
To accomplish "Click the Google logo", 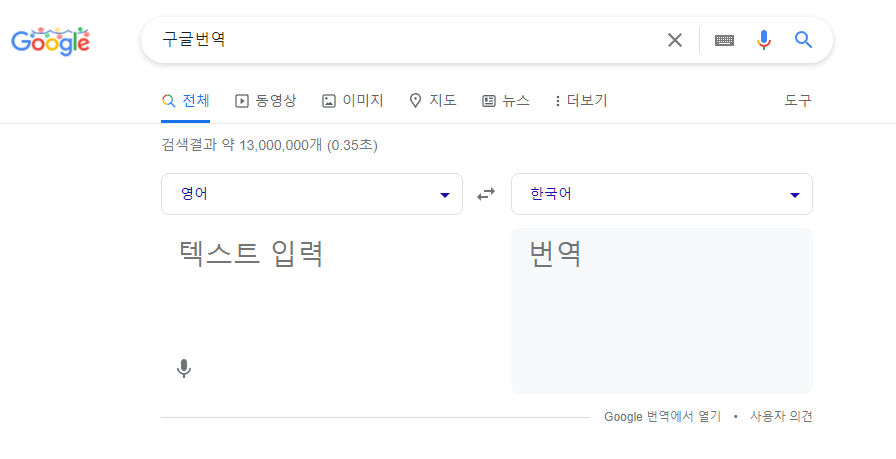I will click(50, 41).
